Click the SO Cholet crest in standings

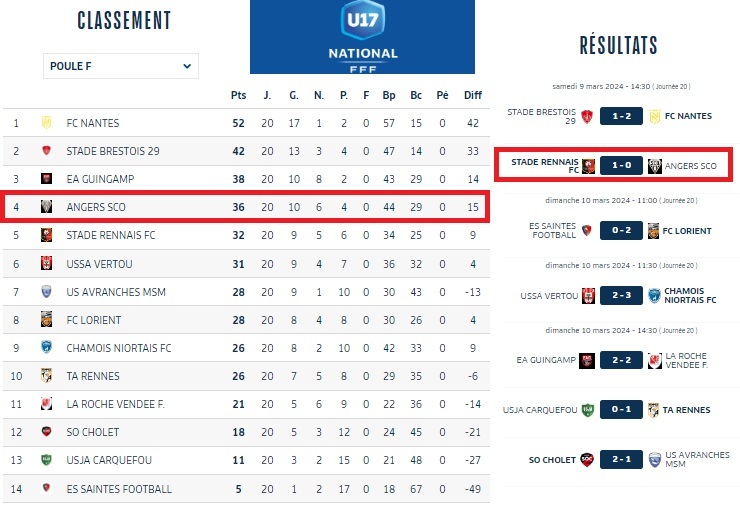point(46,432)
